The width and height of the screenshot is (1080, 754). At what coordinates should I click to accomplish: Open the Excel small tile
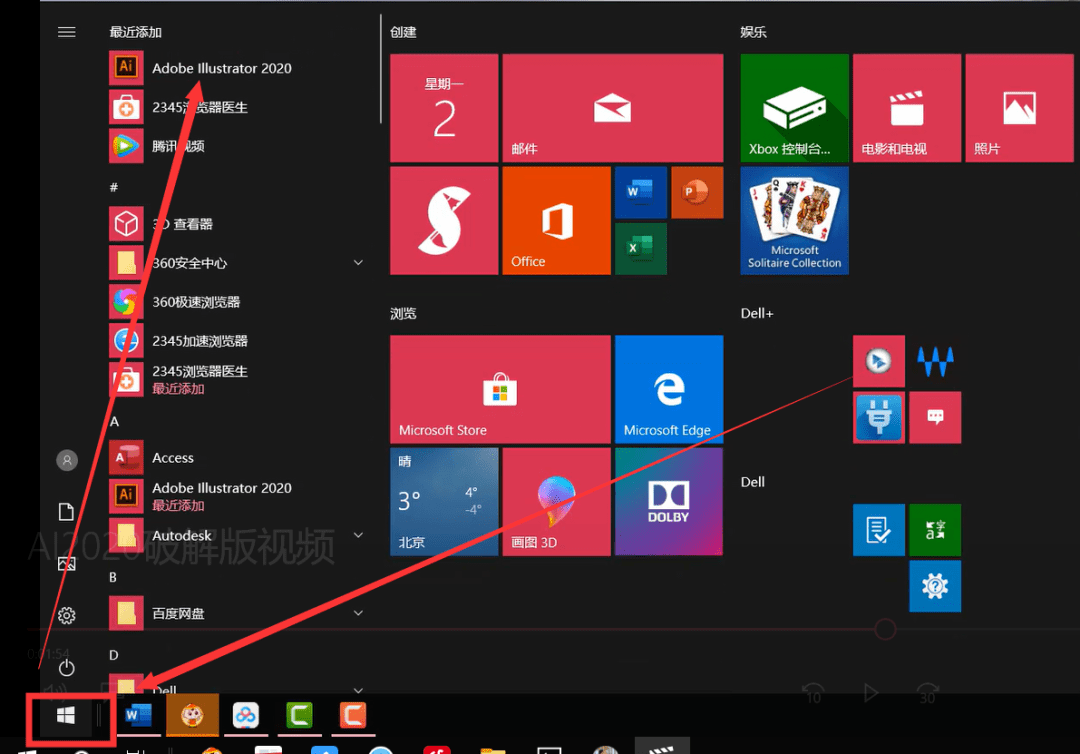pyautogui.click(x=641, y=249)
